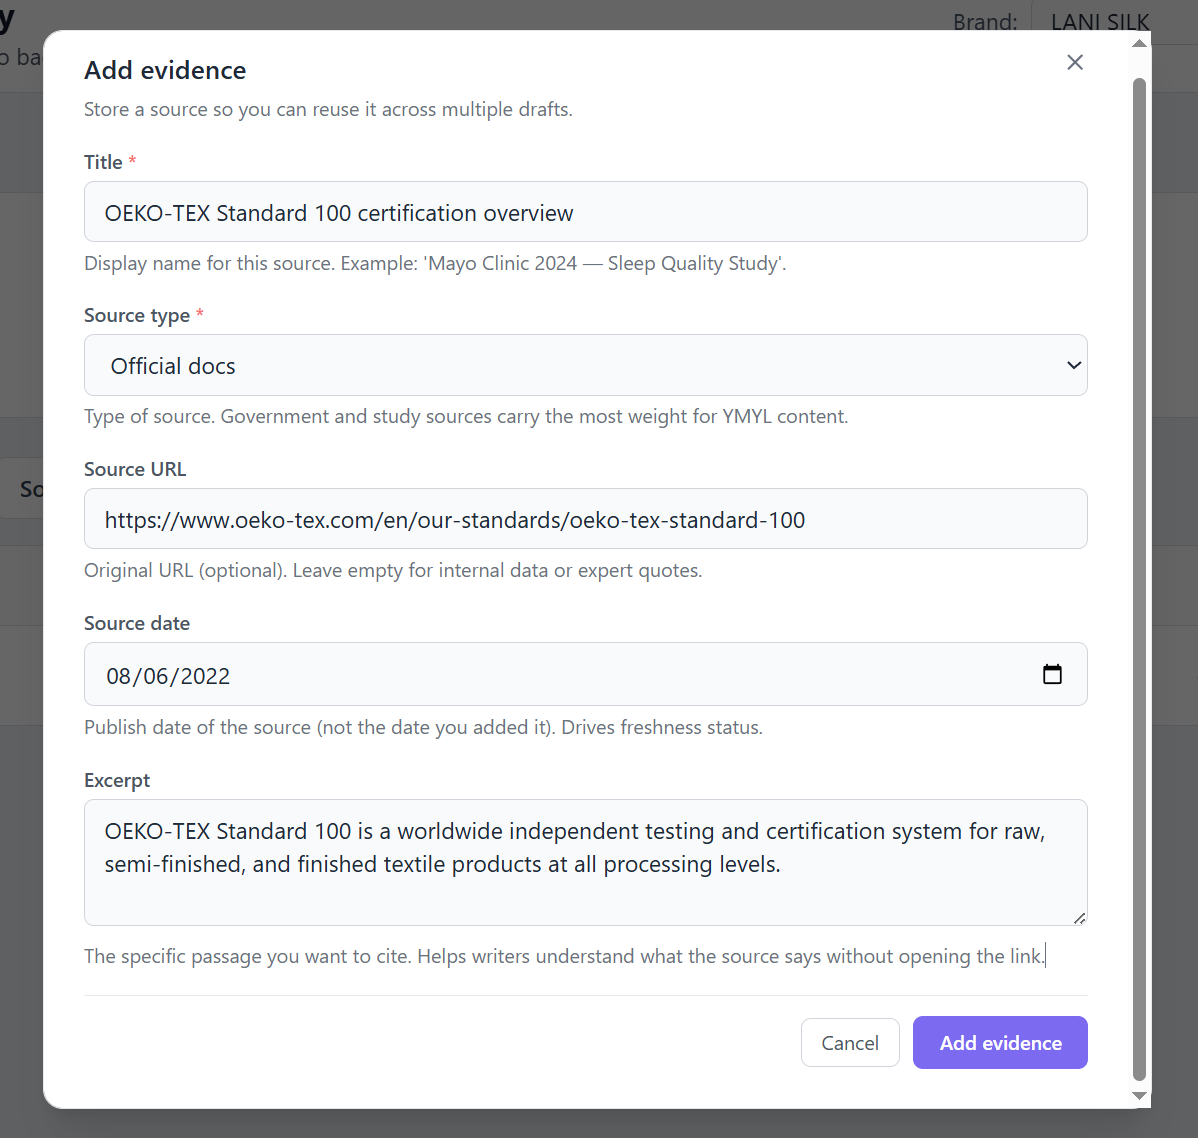
Task: Focus the Title input field
Action: (x=585, y=212)
